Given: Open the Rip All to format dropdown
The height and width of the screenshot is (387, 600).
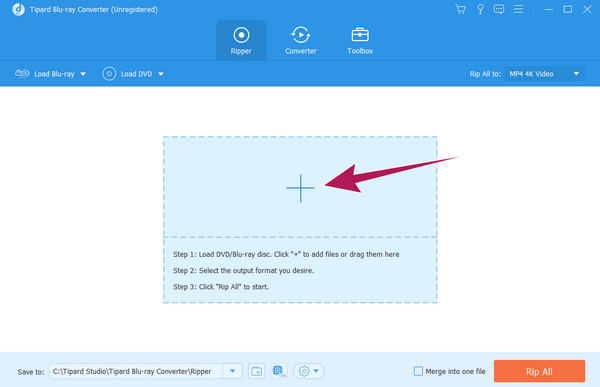Looking at the screenshot, I should [x=545, y=74].
